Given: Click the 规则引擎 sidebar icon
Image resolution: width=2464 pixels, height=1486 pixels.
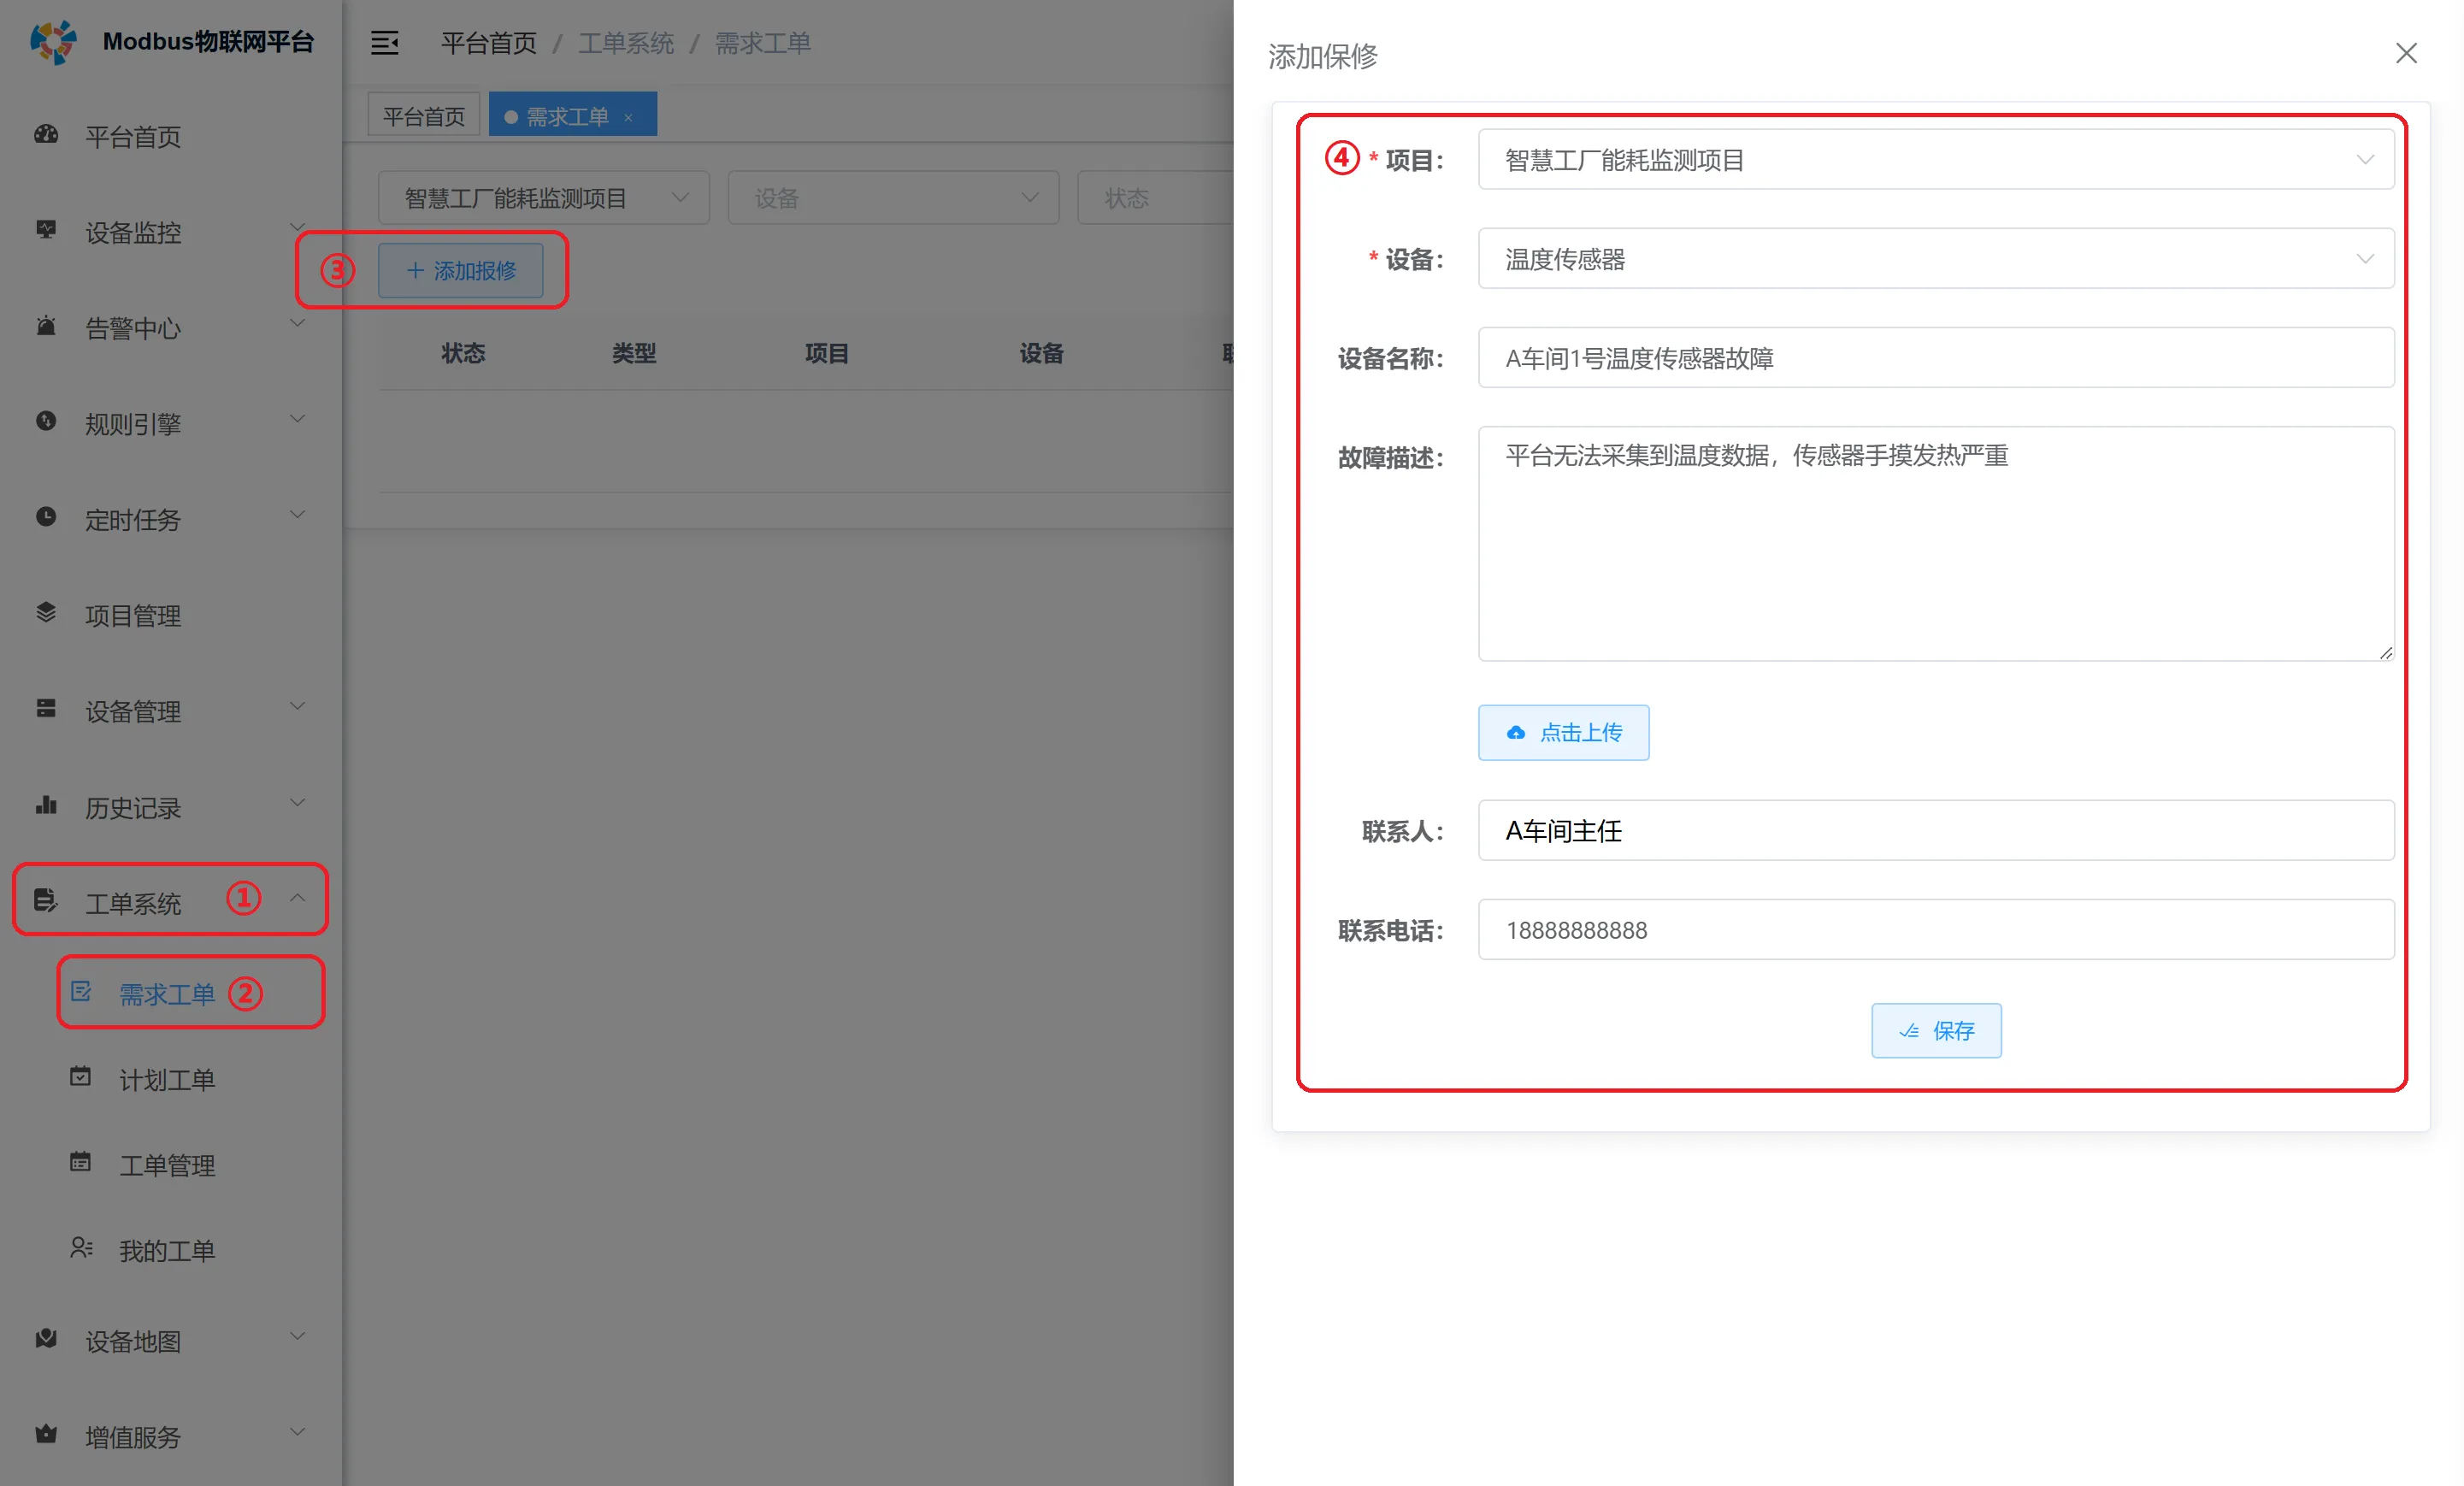Looking at the screenshot, I should [46, 422].
